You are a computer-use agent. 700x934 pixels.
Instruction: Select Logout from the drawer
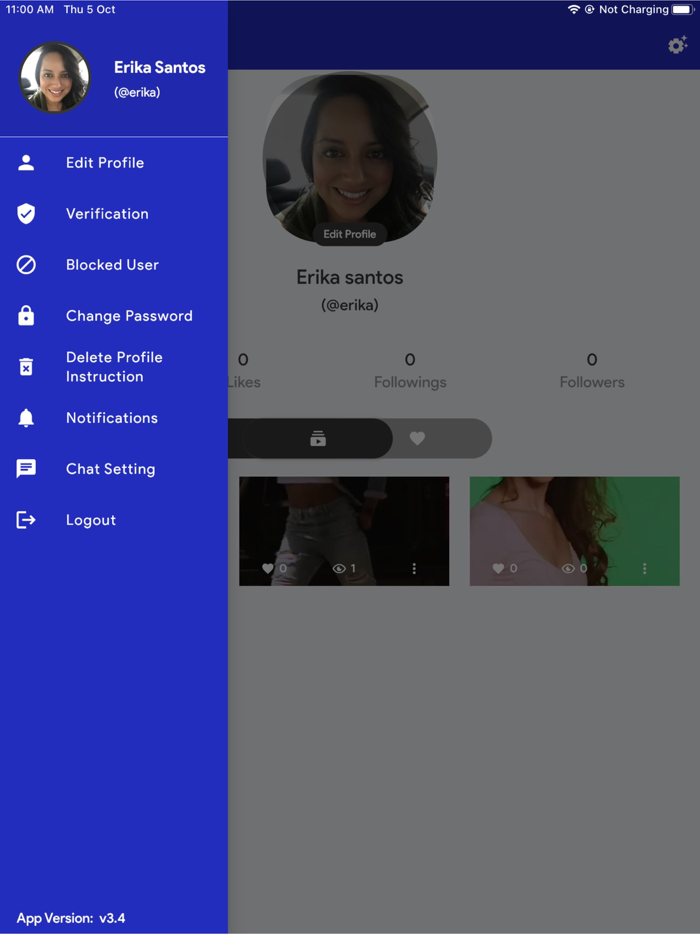(114, 520)
